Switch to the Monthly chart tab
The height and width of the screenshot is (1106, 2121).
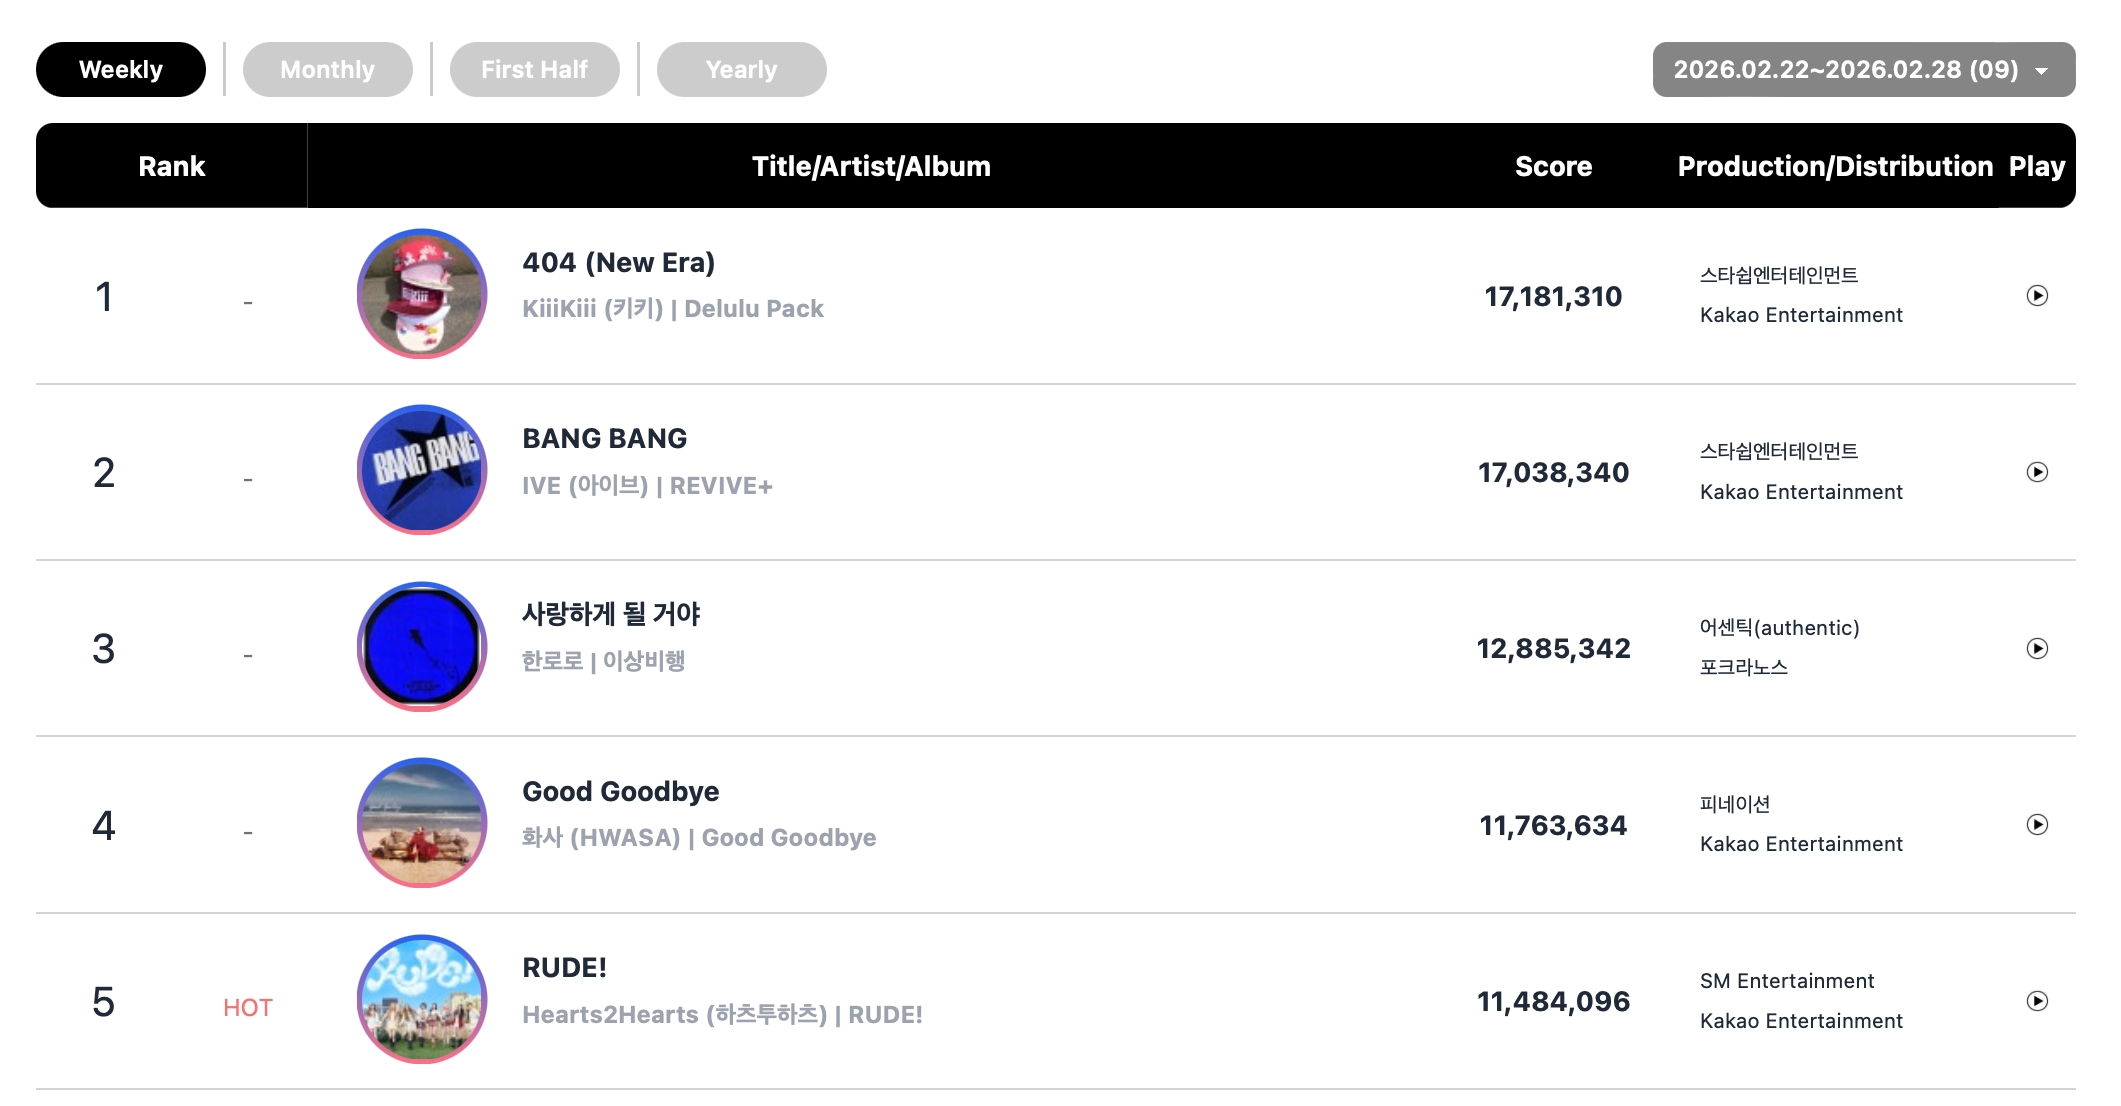(x=327, y=70)
